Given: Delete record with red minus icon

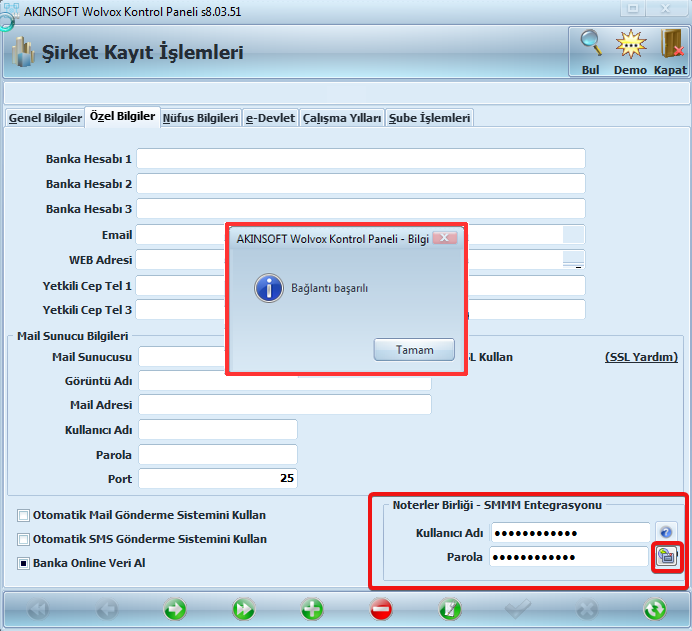Looking at the screenshot, I should pyautogui.click(x=381, y=609).
